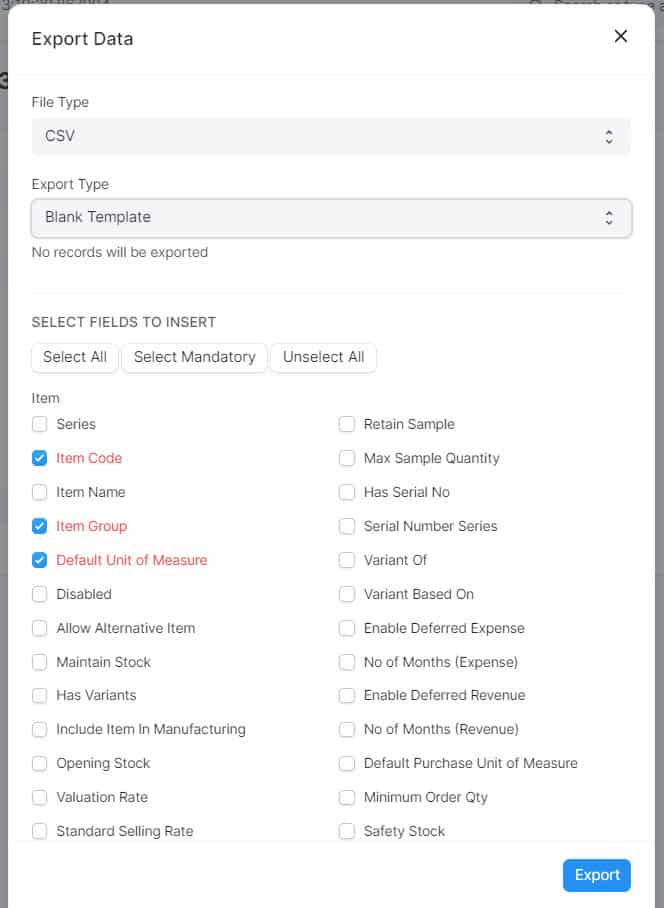This screenshot has width=664, height=908.
Task: Select the Safety Stock checkbox
Action: coord(347,831)
